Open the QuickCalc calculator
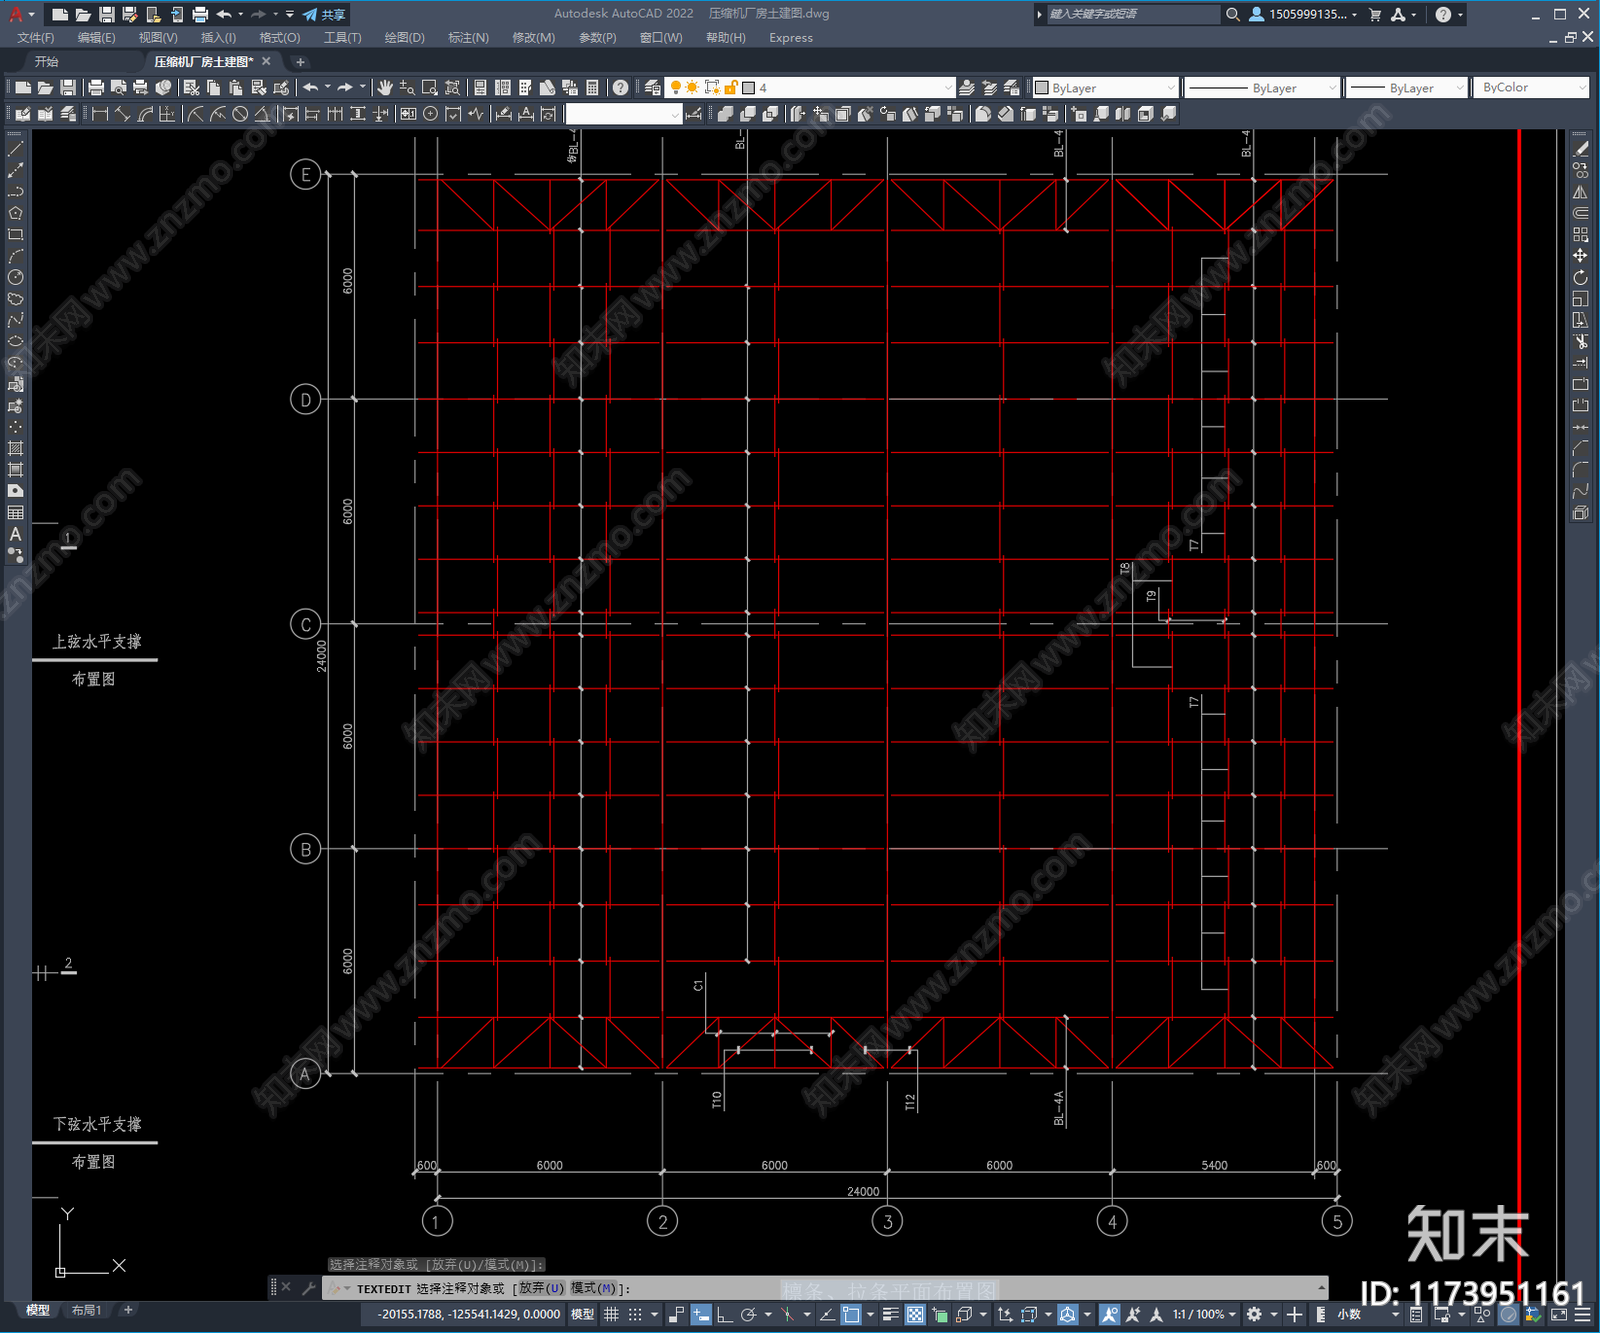Viewport: 1600px width, 1333px height. click(592, 88)
